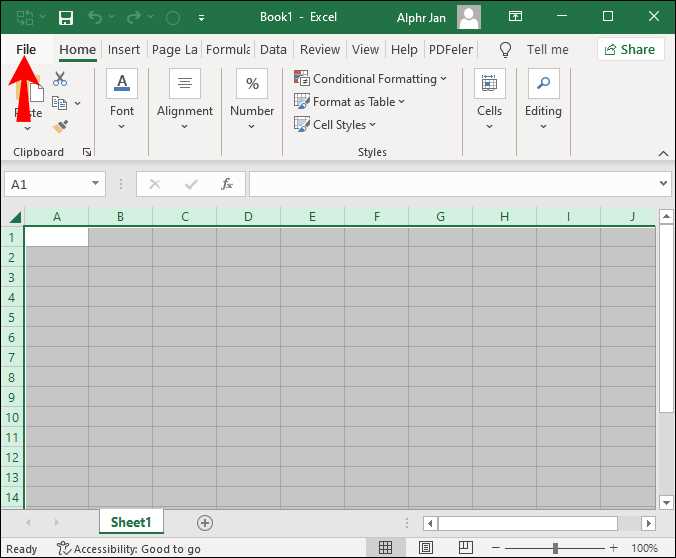Image resolution: width=676 pixels, height=558 pixels.
Task: Click the Cut scissors icon
Action: [60, 79]
